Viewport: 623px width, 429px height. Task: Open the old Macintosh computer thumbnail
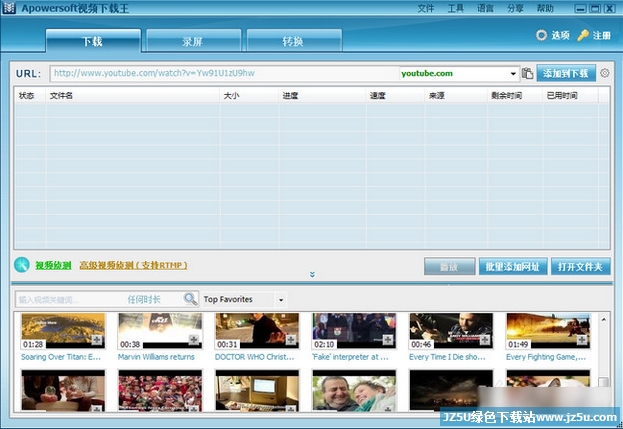coord(257,390)
